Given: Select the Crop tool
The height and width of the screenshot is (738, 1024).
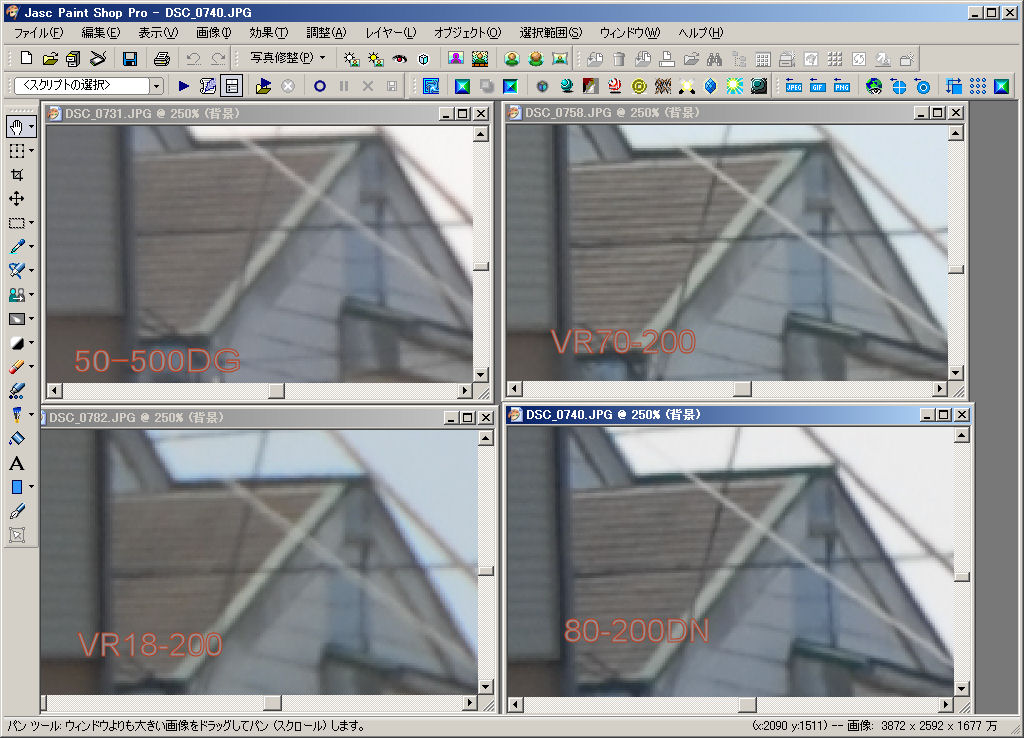Looking at the screenshot, I should click(17, 174).
